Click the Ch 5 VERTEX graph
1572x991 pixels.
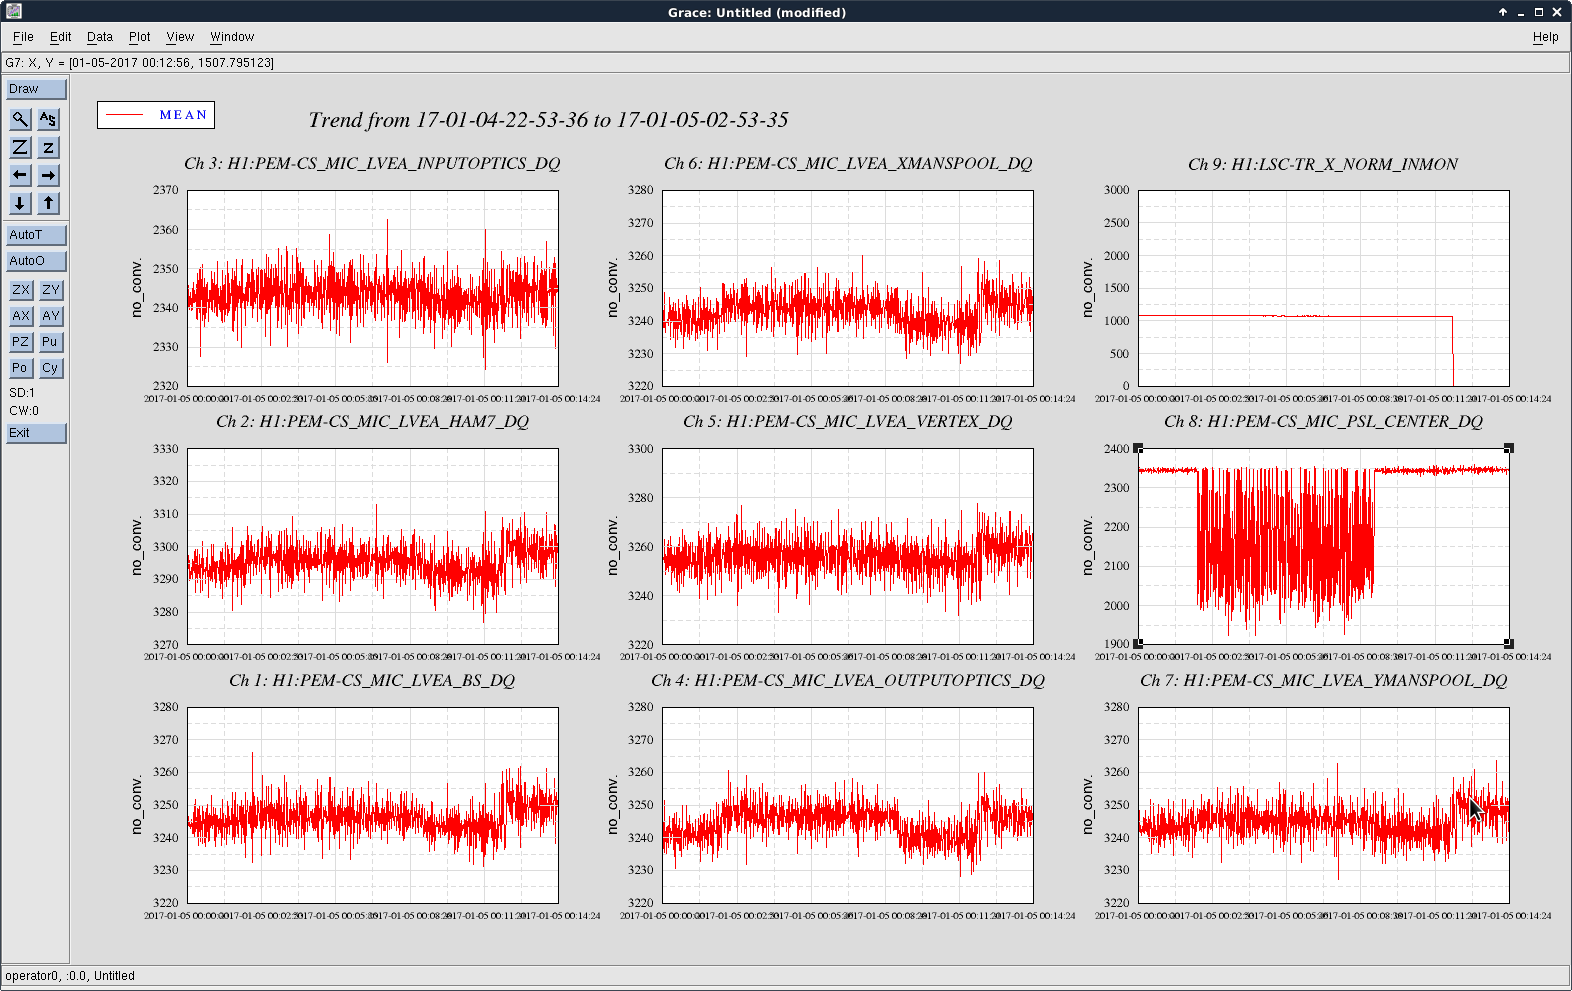pyautogui.click(x=848, y=546)
